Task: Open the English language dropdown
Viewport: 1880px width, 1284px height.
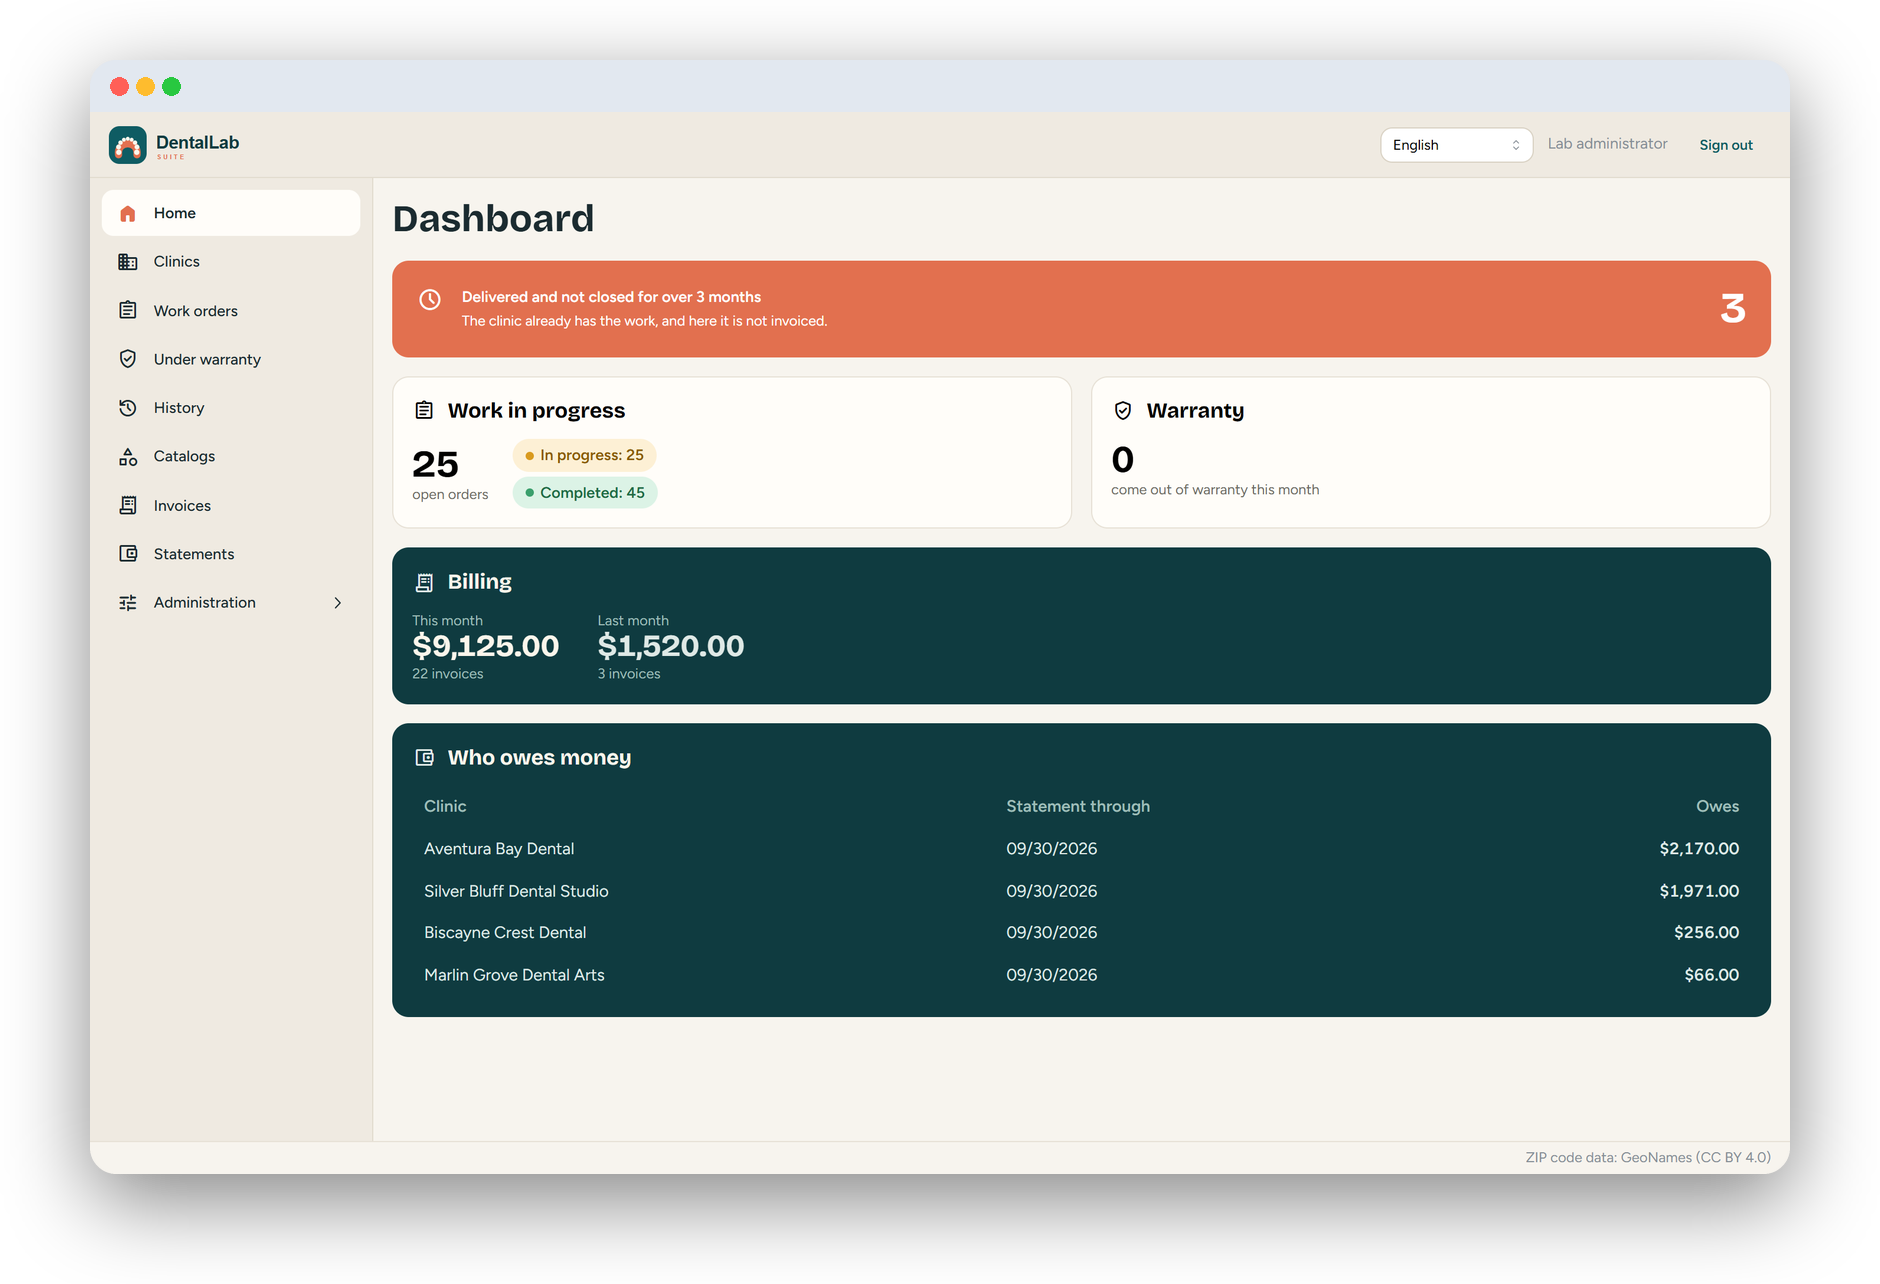Action: (1456, 145)
